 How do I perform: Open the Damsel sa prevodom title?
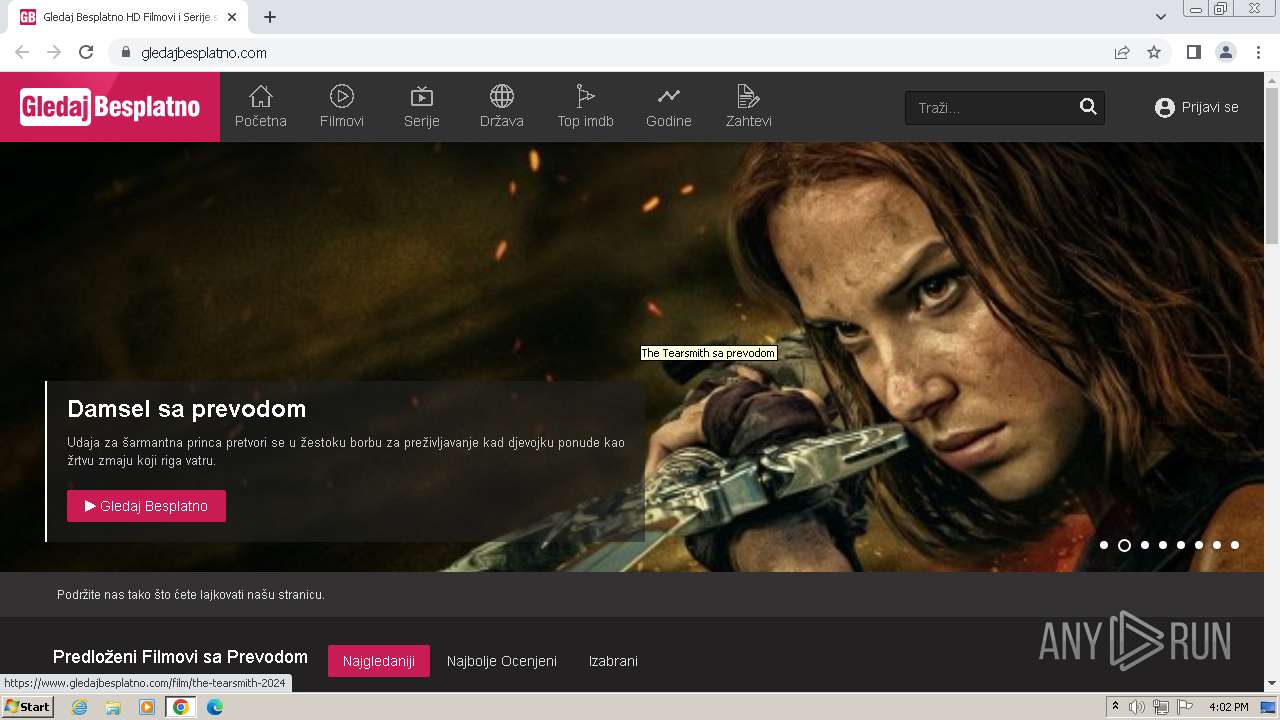[186, 409]
